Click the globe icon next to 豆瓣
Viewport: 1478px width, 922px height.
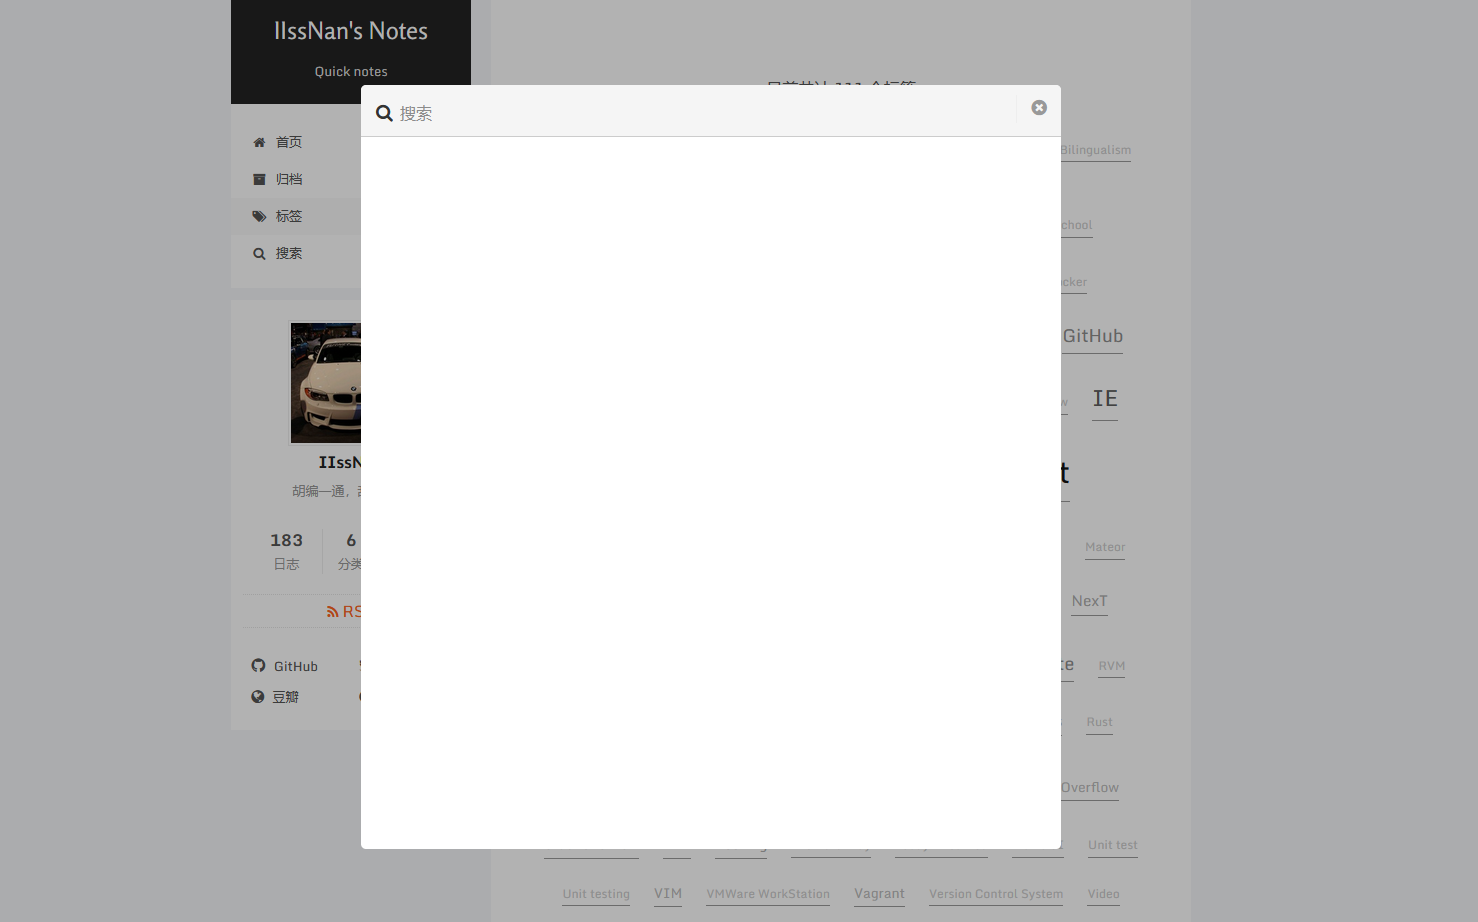tap(258, 697)
